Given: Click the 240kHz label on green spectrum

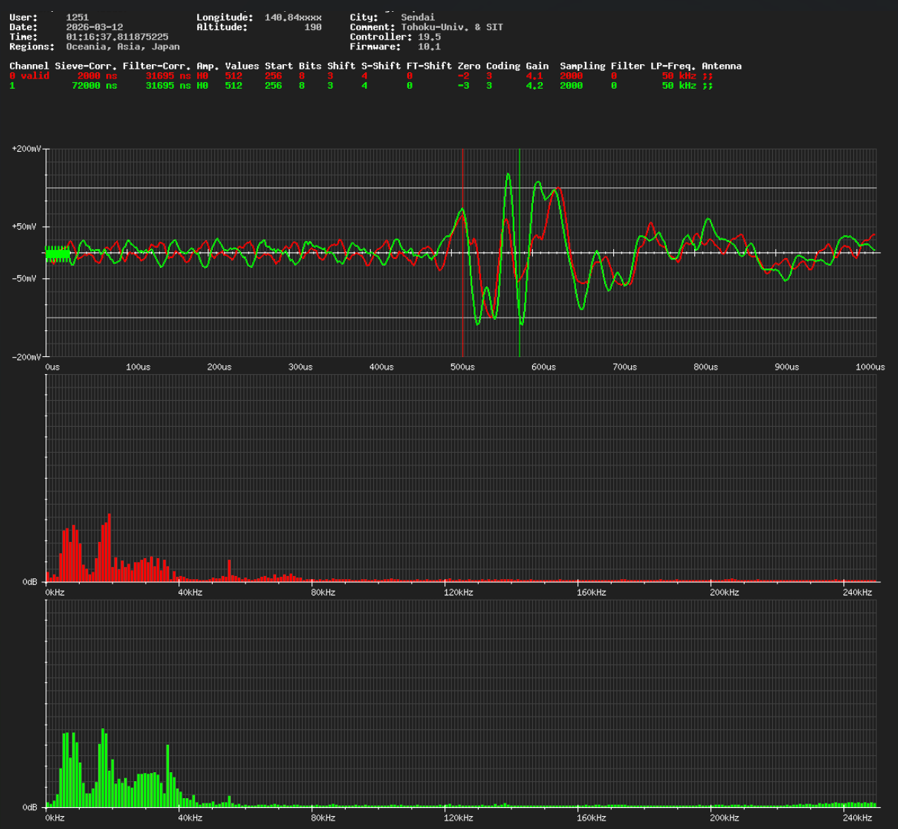Looking at the screenshot, I should 858,818.
